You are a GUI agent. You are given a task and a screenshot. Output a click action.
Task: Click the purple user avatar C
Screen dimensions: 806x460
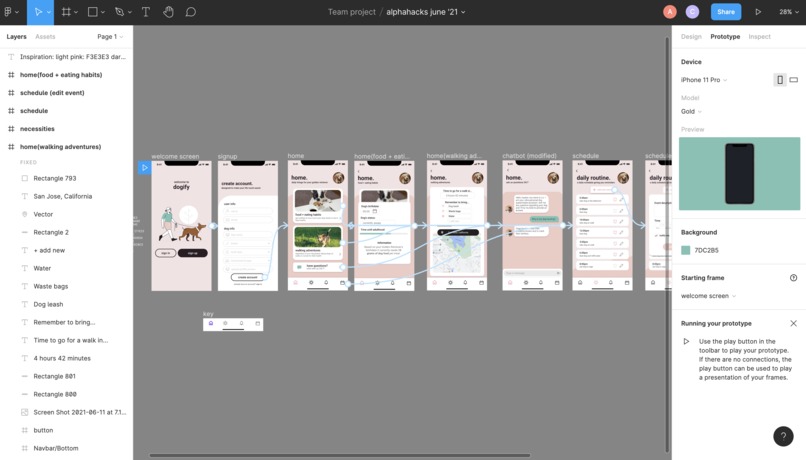pyautogui.click(x=692, y=12)
